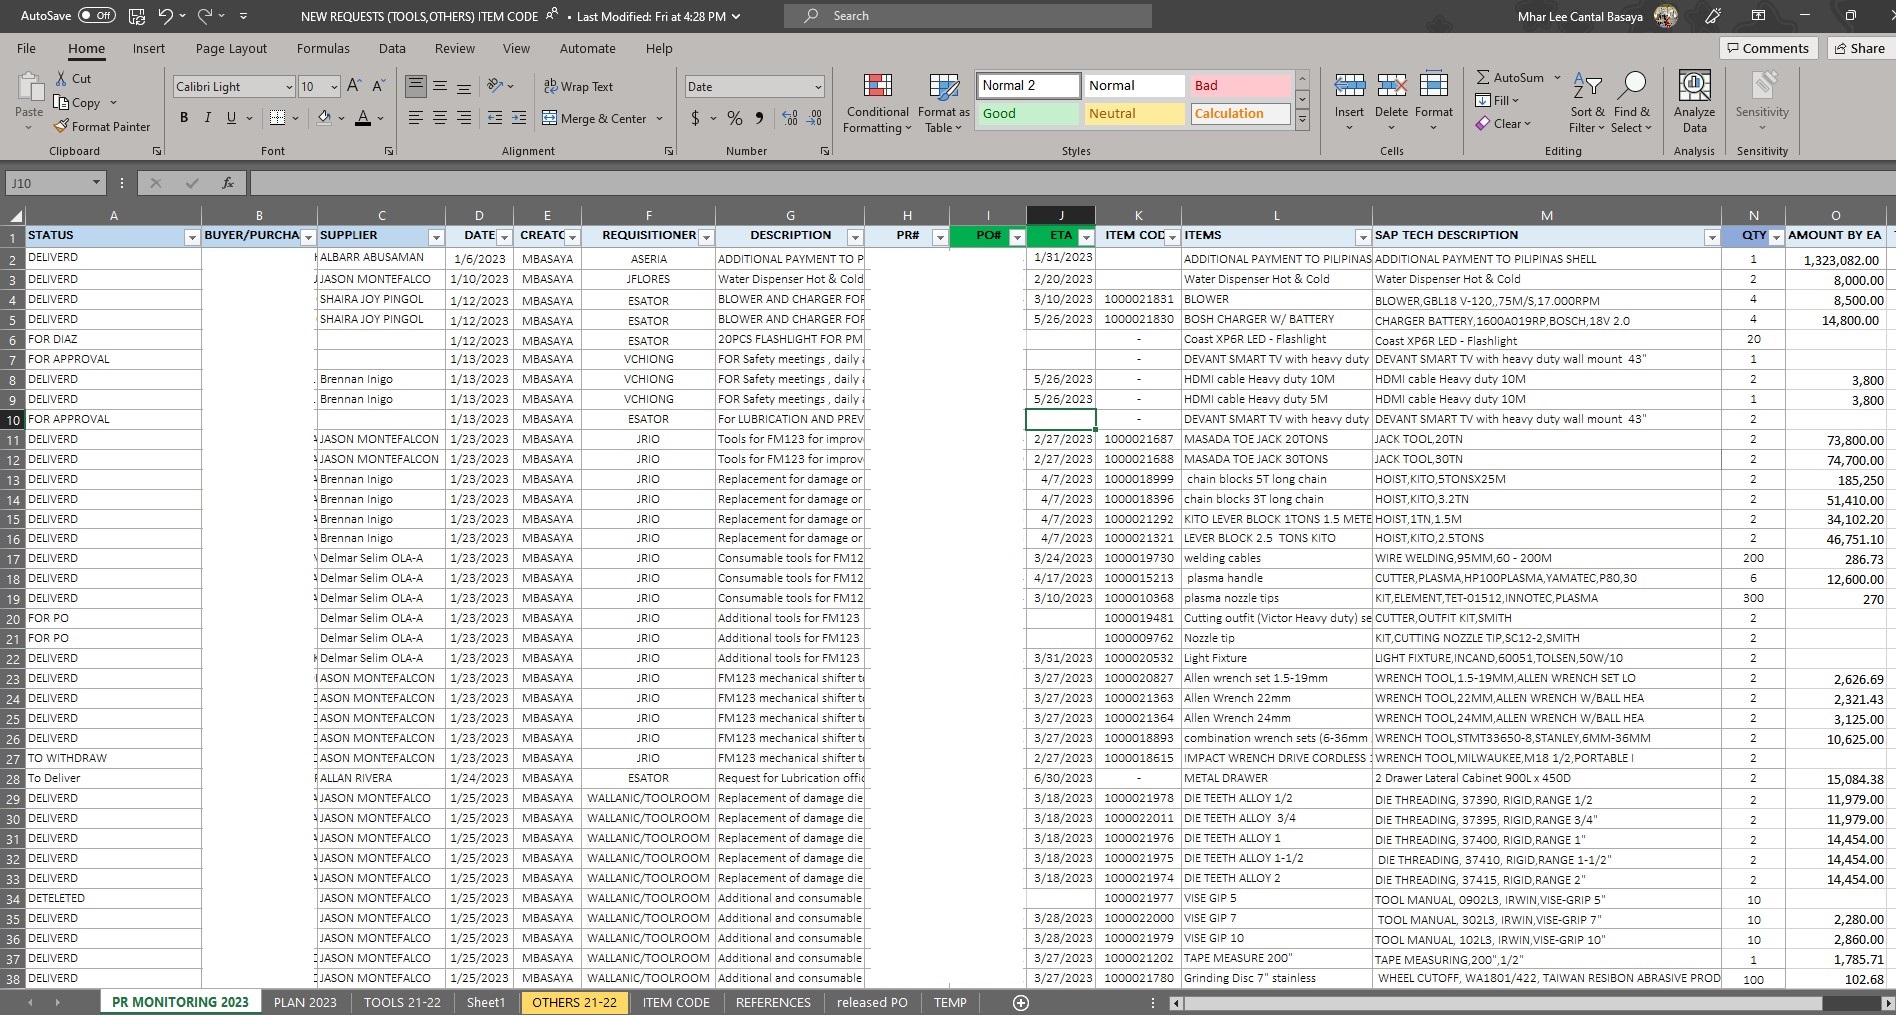Click the Share button
Image resolution: width=1896 pixels, height=1015 pixels.
[x=1859, y=48]
